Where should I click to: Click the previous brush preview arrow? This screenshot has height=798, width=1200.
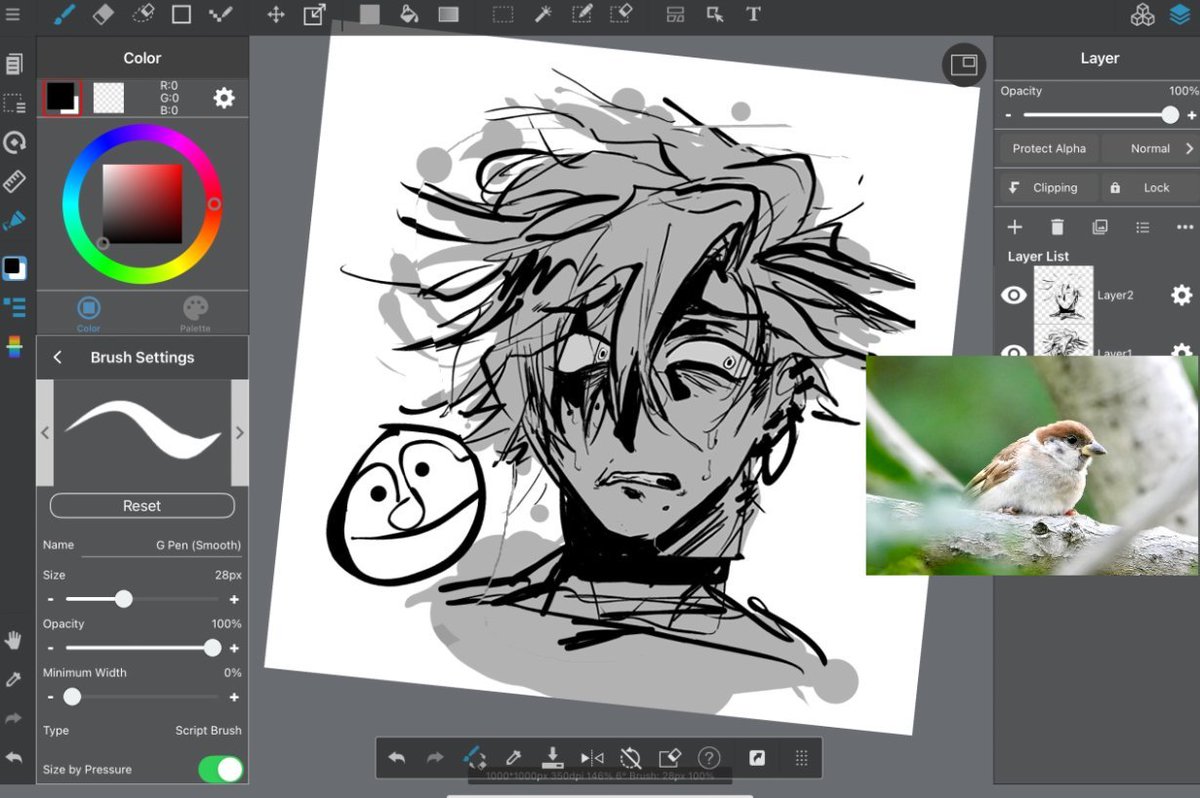(x=45, y=433)
